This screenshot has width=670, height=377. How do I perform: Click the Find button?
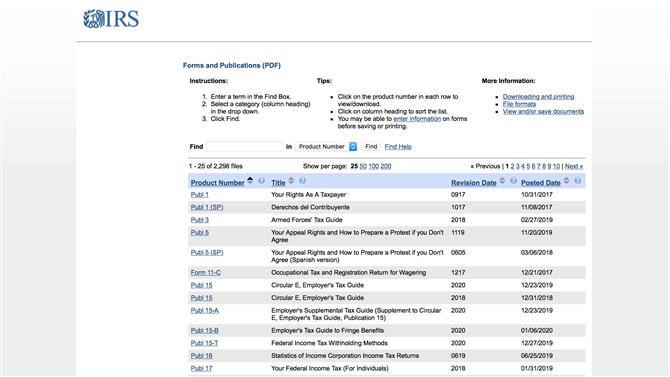(x=371, y=147)
